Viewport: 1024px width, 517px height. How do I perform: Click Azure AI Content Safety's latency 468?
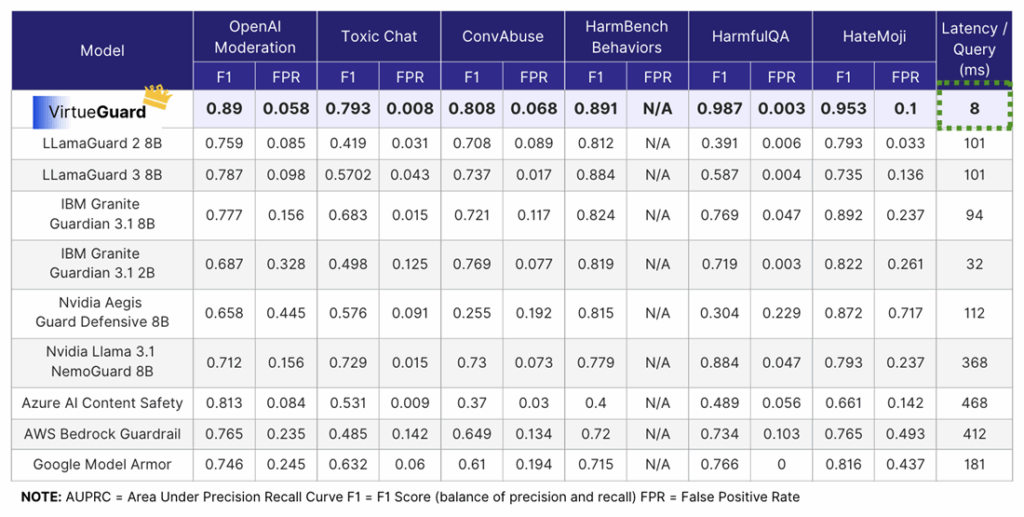[x=974, y=403]
